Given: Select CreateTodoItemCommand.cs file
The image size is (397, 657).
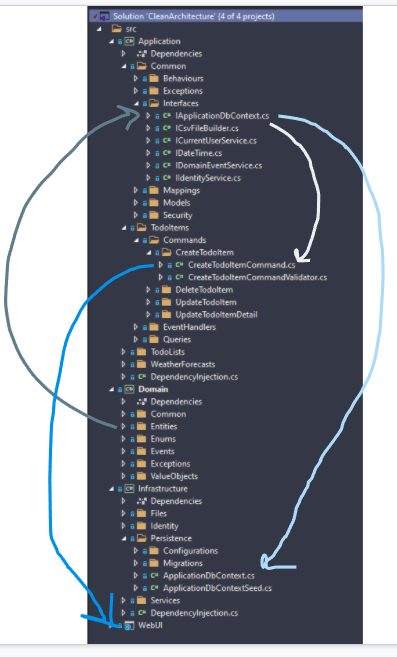Looking at the screenshot, I should point(241,265).
